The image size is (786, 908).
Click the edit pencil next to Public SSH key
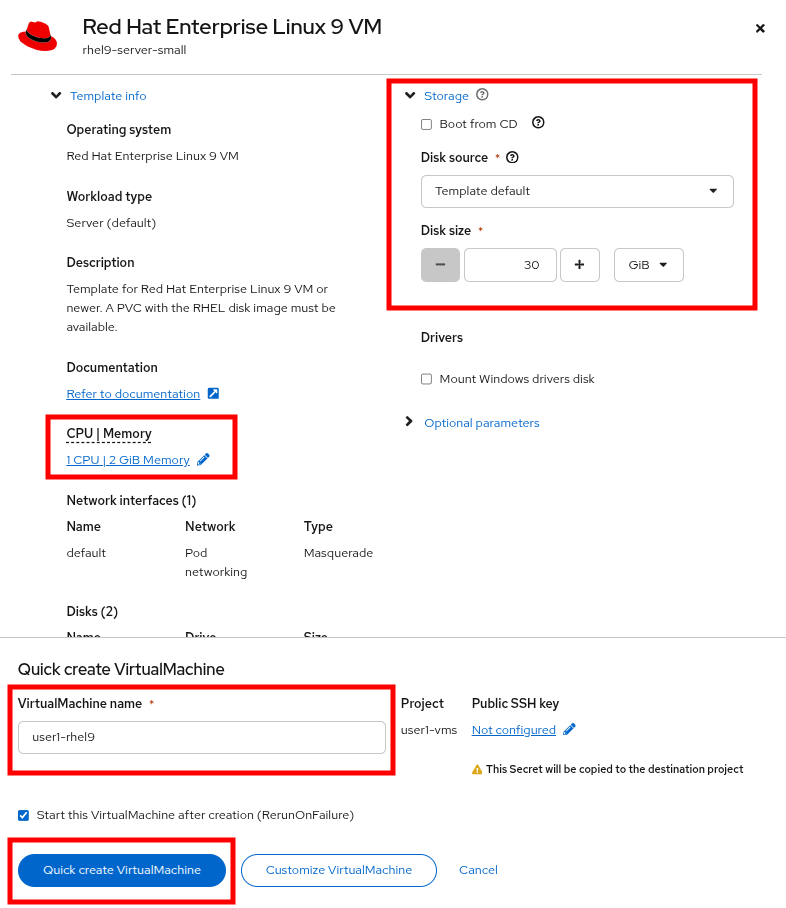(569, 730)
